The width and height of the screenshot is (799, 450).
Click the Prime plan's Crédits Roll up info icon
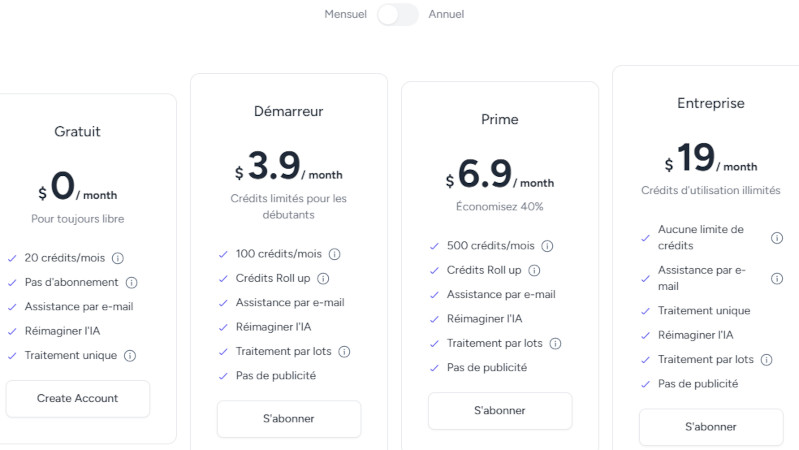click(x=534, y=270)
